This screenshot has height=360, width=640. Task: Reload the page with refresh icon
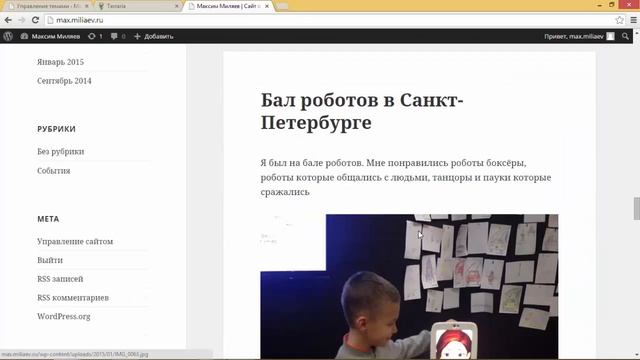(x=36, y=20)
